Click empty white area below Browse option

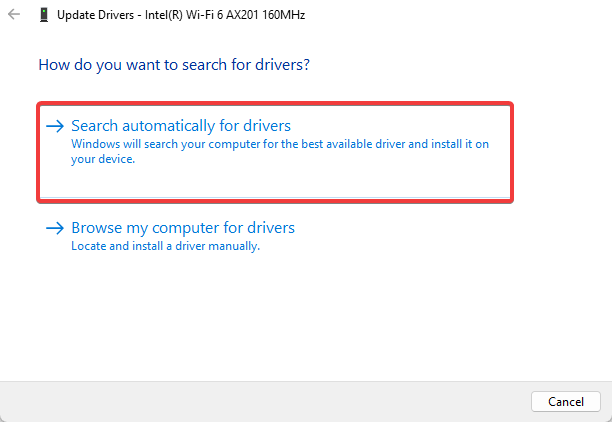300,320
